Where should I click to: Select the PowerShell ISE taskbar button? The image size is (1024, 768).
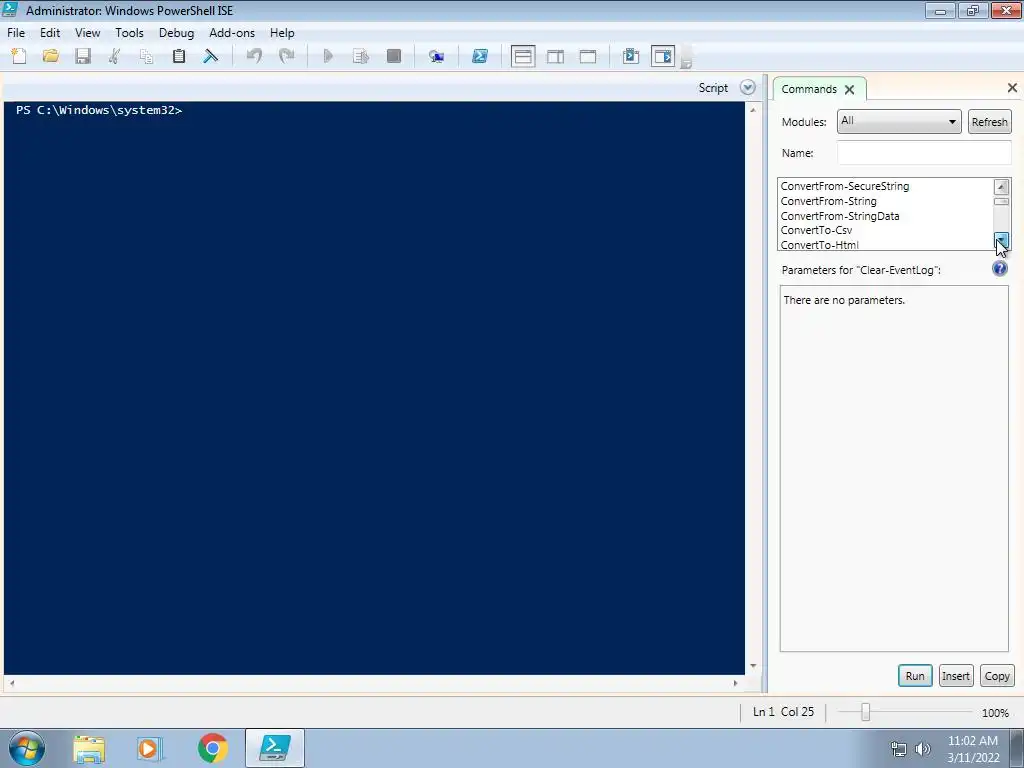(x=275, y=748)
